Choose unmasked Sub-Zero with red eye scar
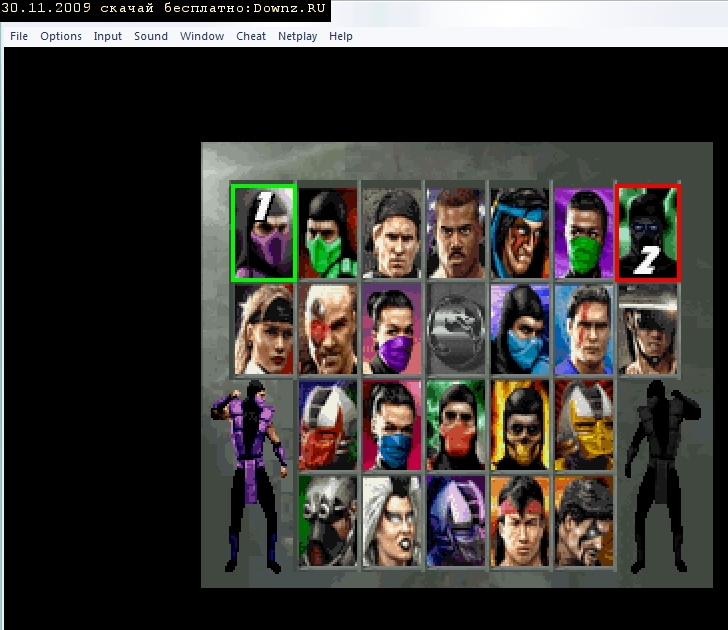 [584, 329]
